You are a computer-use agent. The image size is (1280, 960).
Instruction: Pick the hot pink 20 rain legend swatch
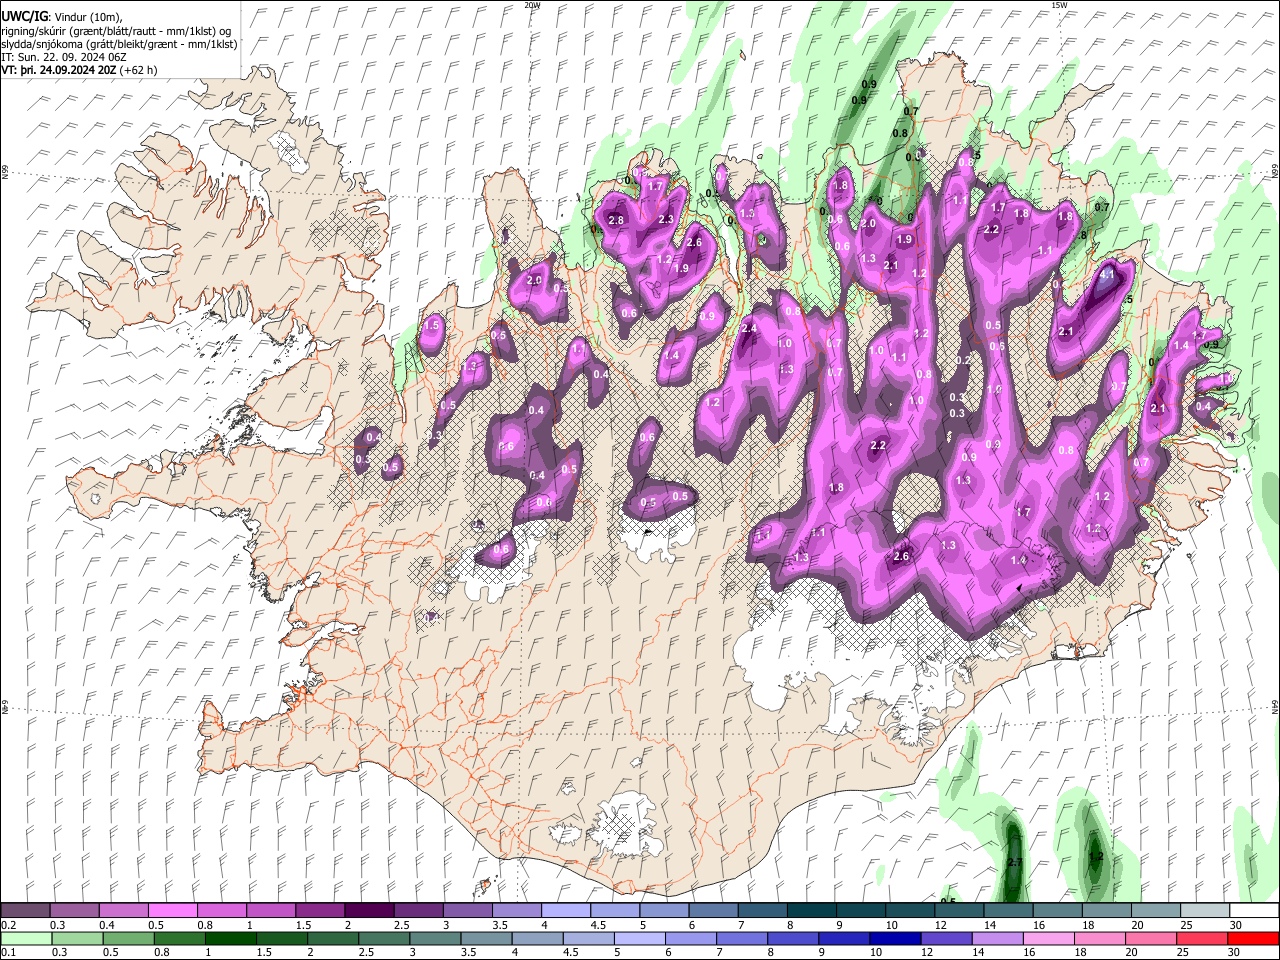1150,938
